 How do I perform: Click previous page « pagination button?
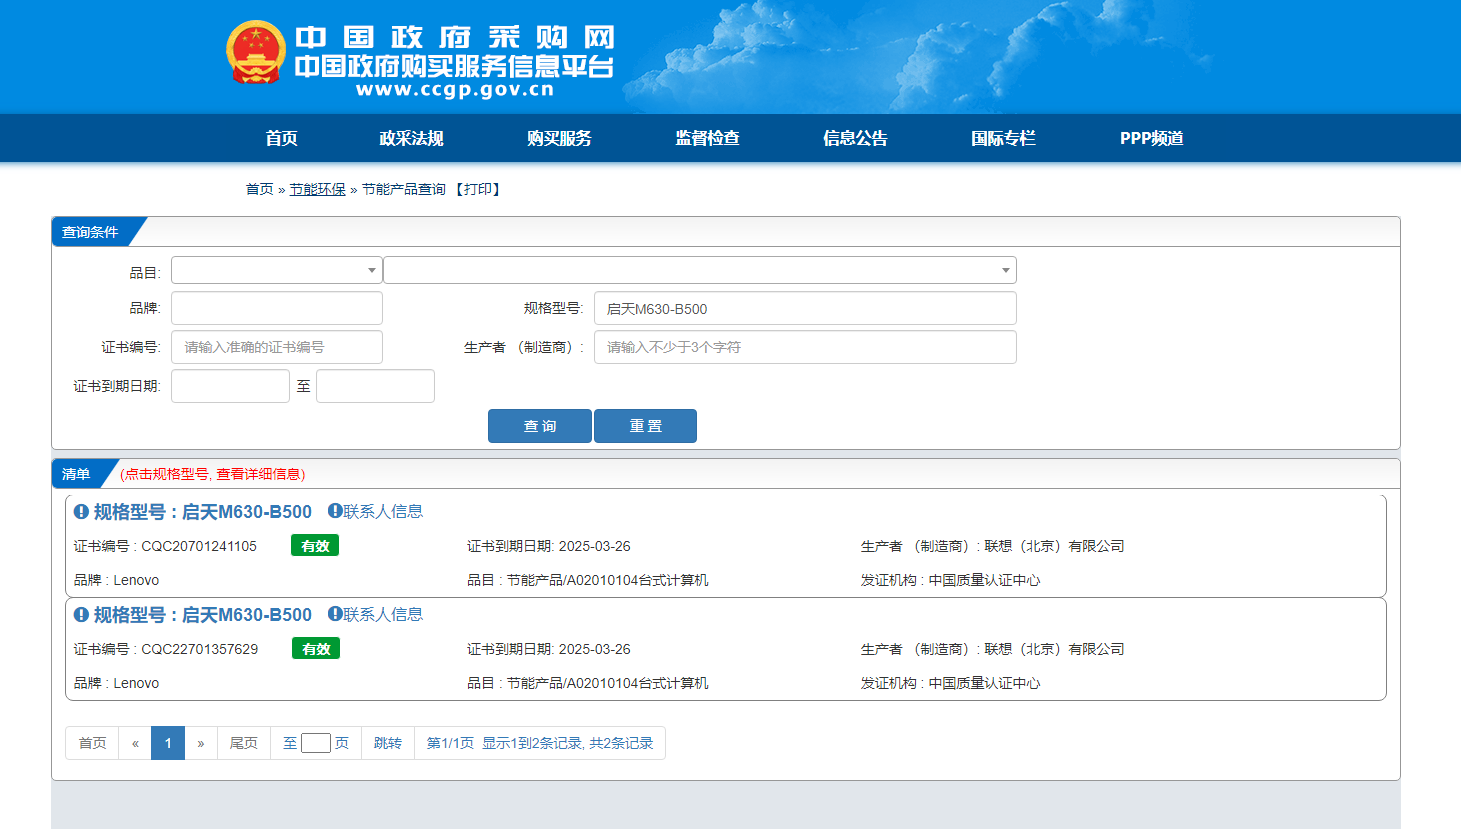click(135, 743)
